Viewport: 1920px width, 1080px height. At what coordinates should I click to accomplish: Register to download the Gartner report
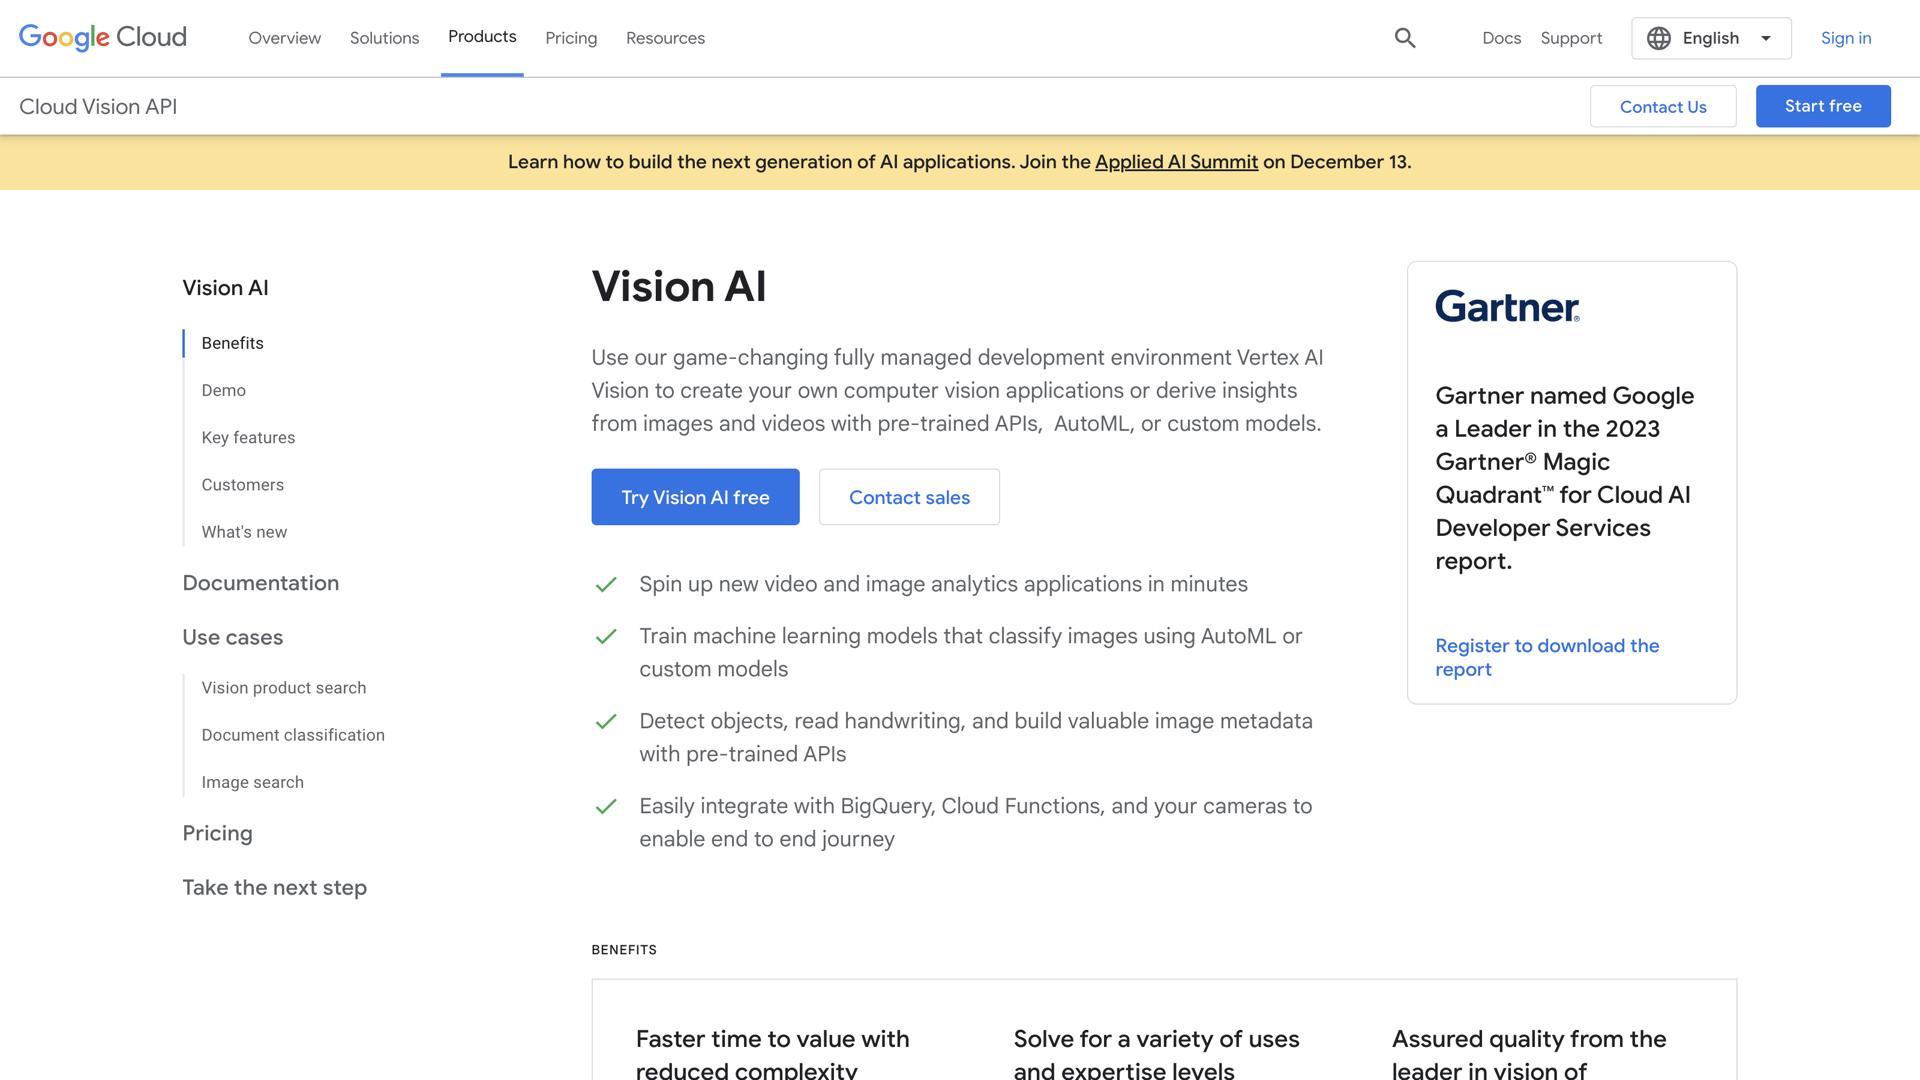(1547, 657)
